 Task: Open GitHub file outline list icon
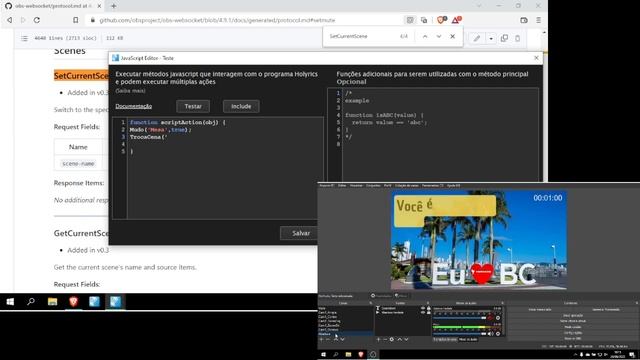pos(24,38)
